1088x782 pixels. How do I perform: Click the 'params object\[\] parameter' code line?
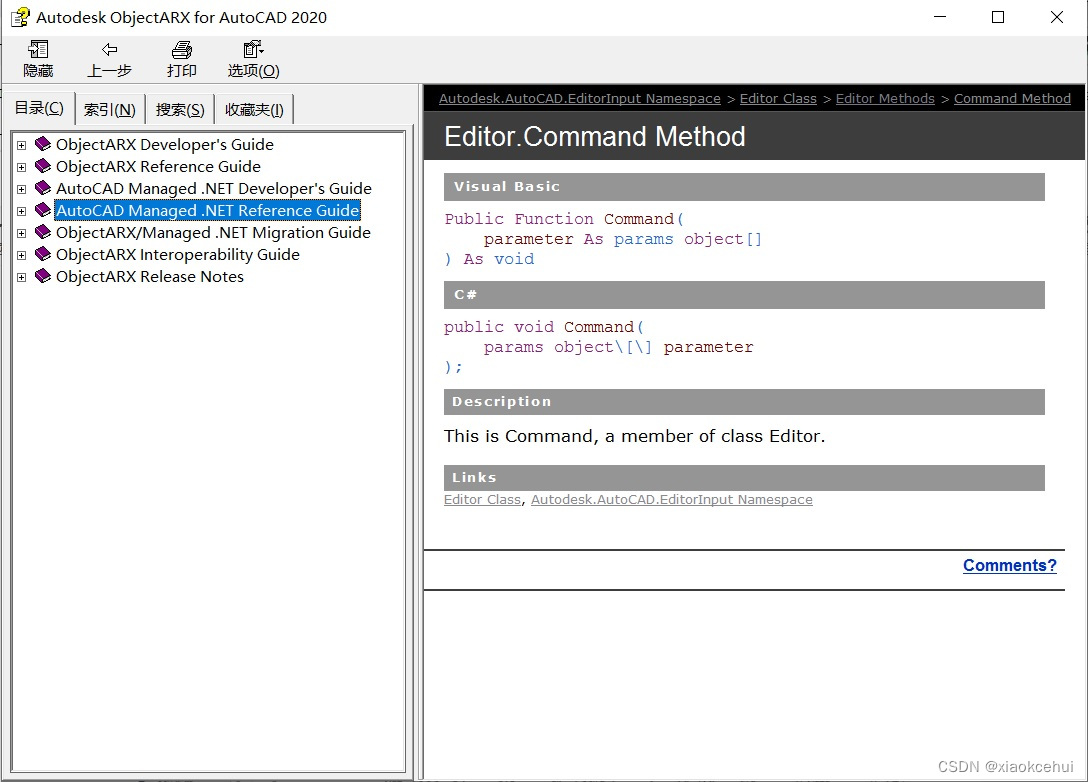618,347
